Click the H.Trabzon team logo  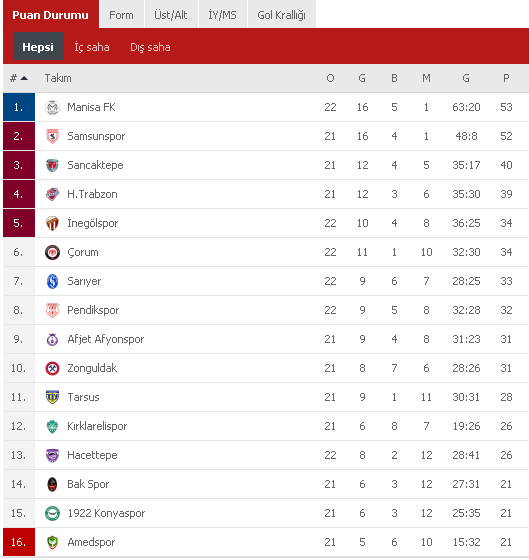tap(52, 194)
